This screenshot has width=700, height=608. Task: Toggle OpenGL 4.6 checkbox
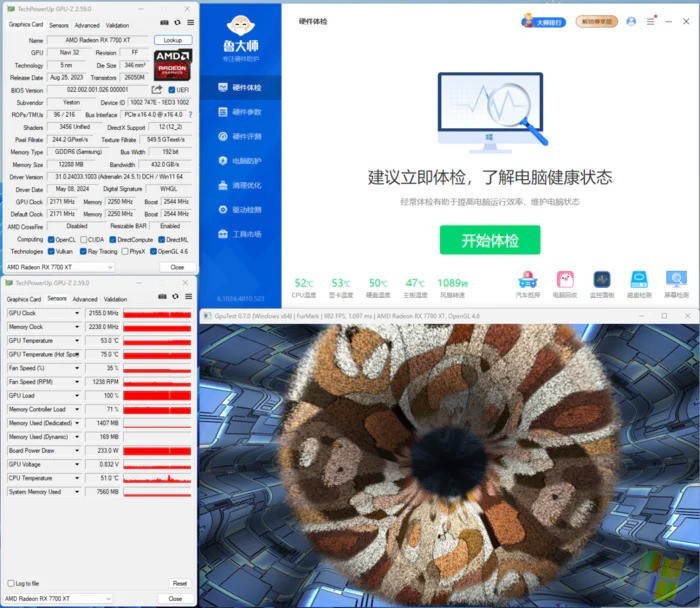(154, 251)
